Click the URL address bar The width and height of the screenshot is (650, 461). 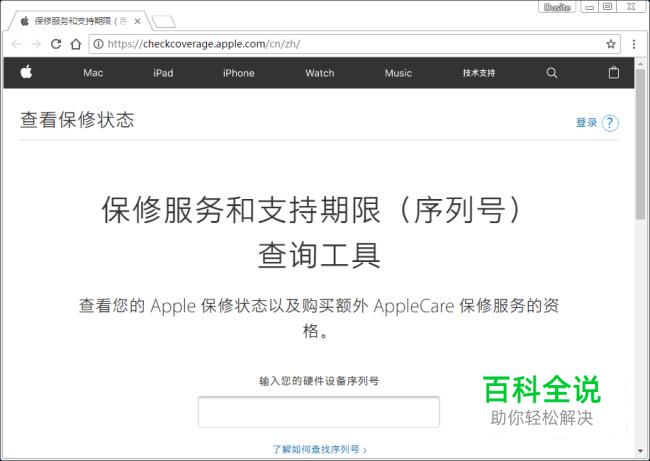point(354,44)
